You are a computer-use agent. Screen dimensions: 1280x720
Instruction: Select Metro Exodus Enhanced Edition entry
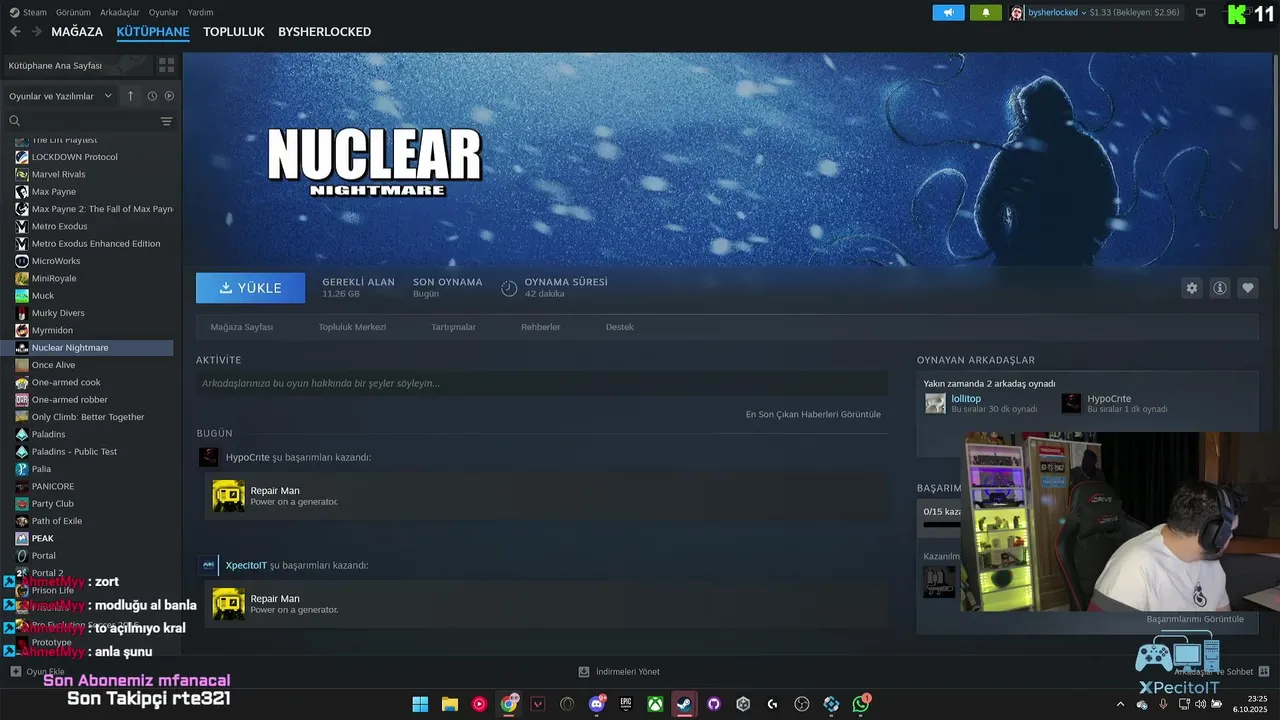click(x=96, y=243)
